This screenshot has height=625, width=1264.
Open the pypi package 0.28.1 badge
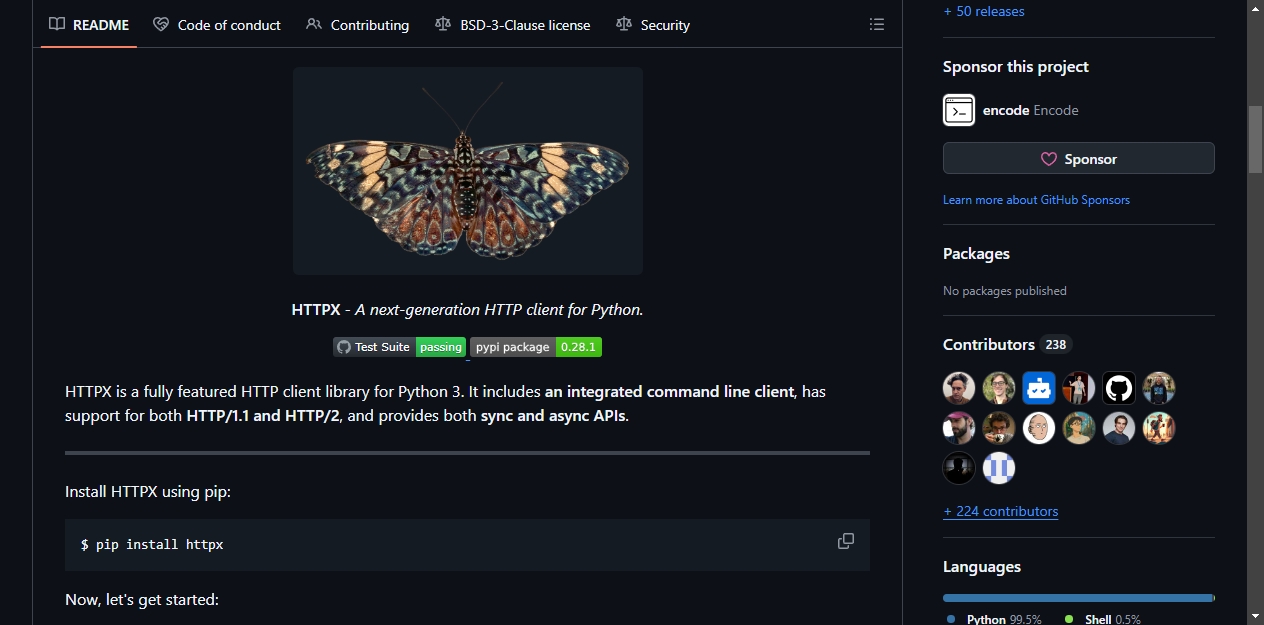point(536,347)
